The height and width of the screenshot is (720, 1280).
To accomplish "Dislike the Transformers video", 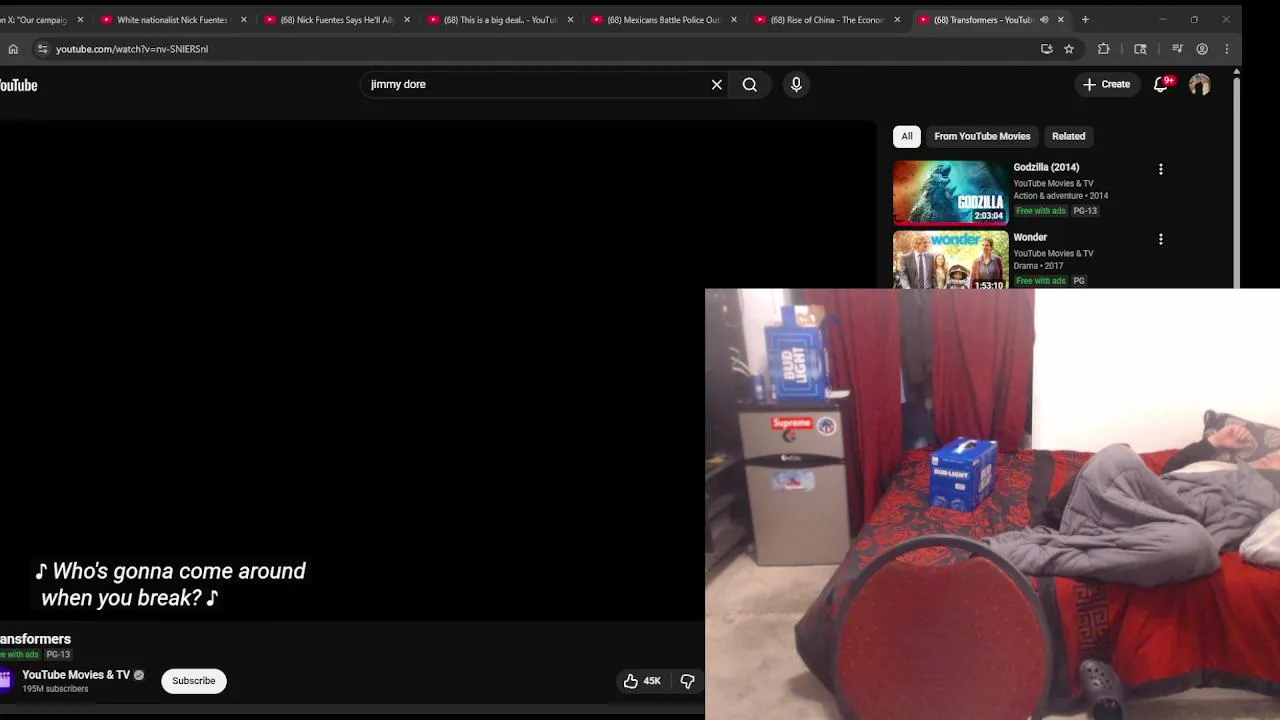I will click(687, 681).
